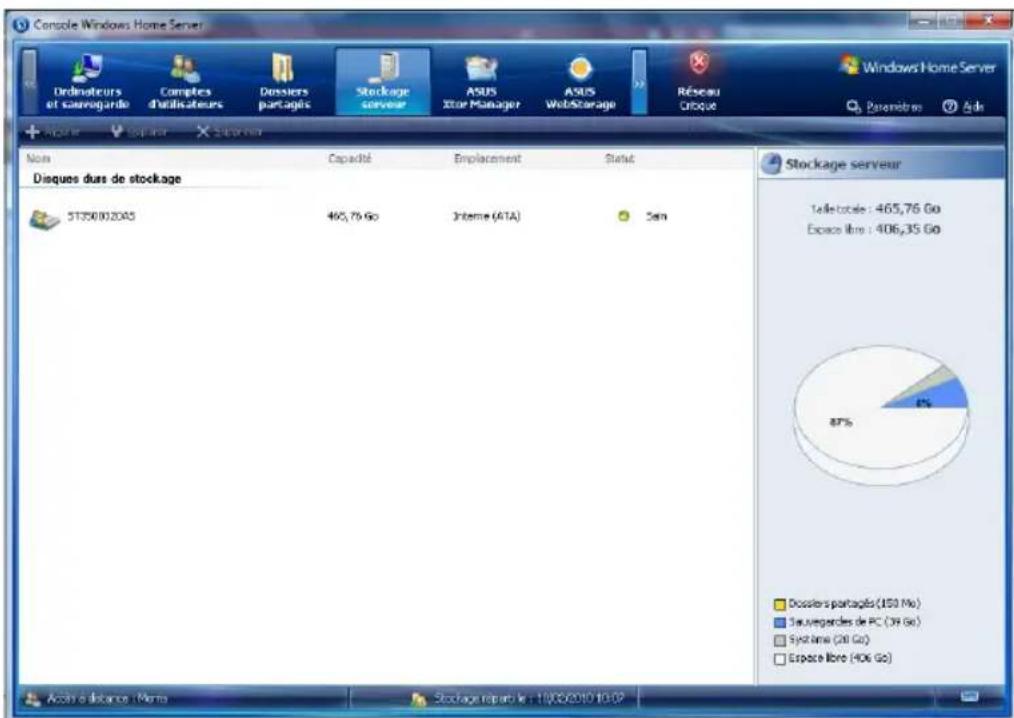This screenshot has width=1014, height=718.
Task: Switch to the Dossiers partagés tab
Action: [x=285, y=82]
